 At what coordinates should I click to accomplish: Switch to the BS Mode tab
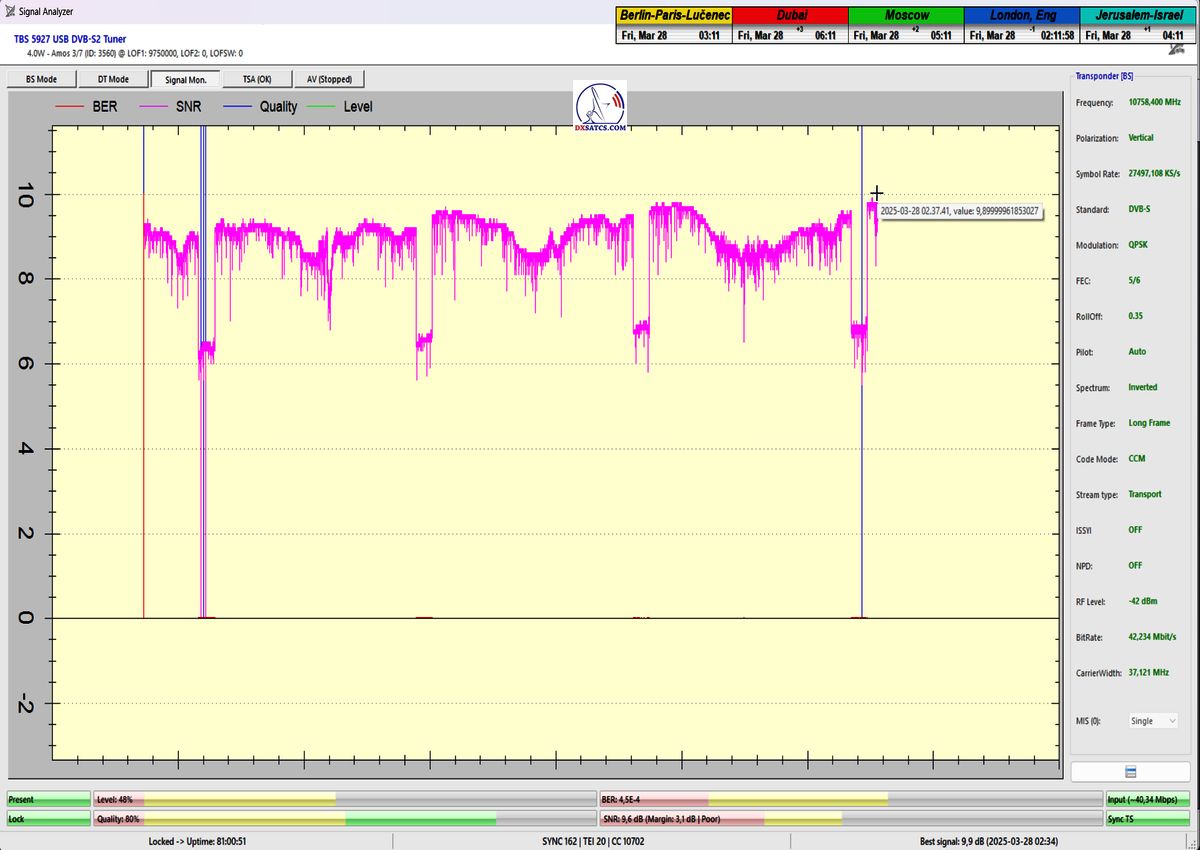(x=40, y=79)
